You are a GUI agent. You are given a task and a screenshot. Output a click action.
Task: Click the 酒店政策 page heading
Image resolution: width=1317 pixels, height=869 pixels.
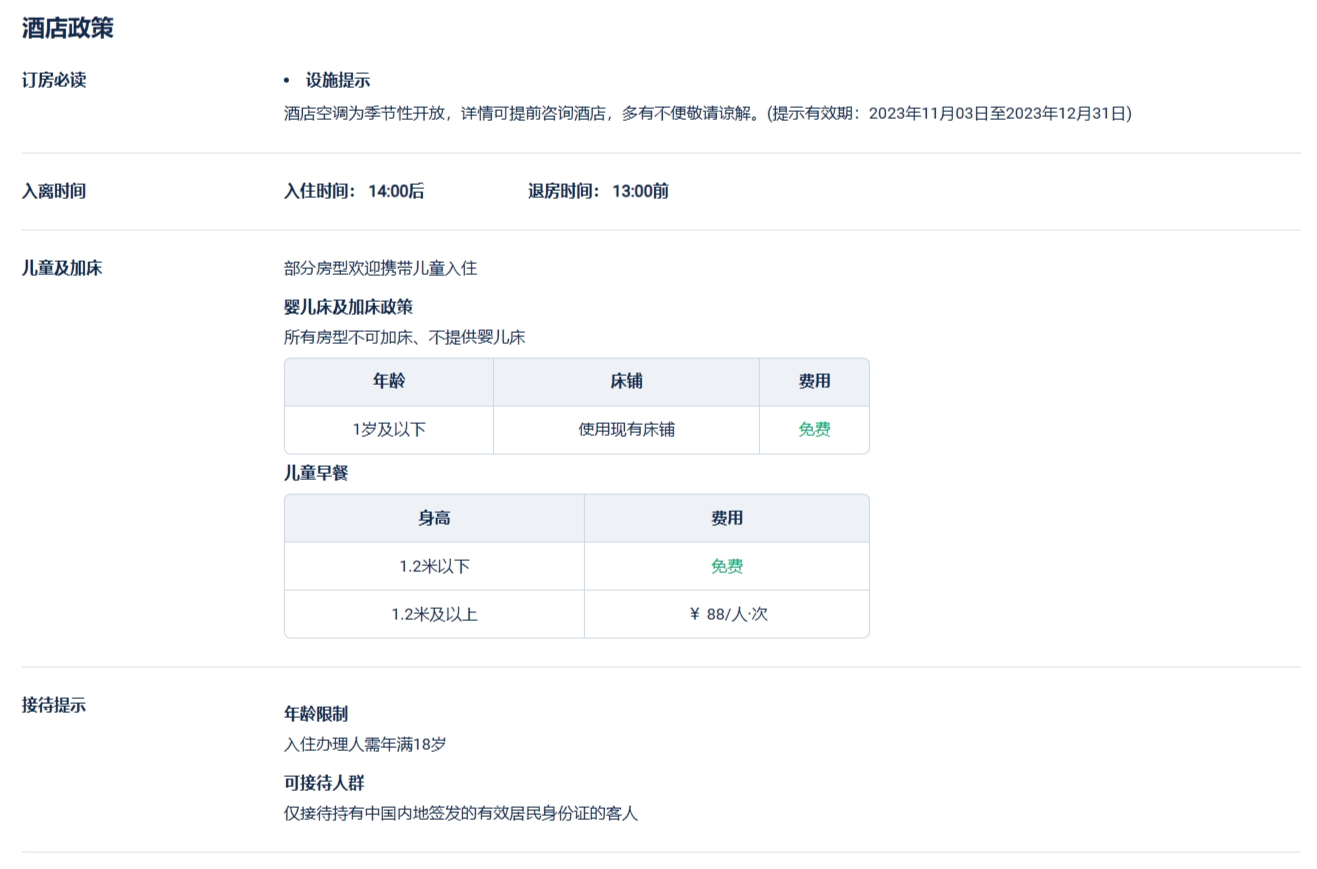click(68, 28)
